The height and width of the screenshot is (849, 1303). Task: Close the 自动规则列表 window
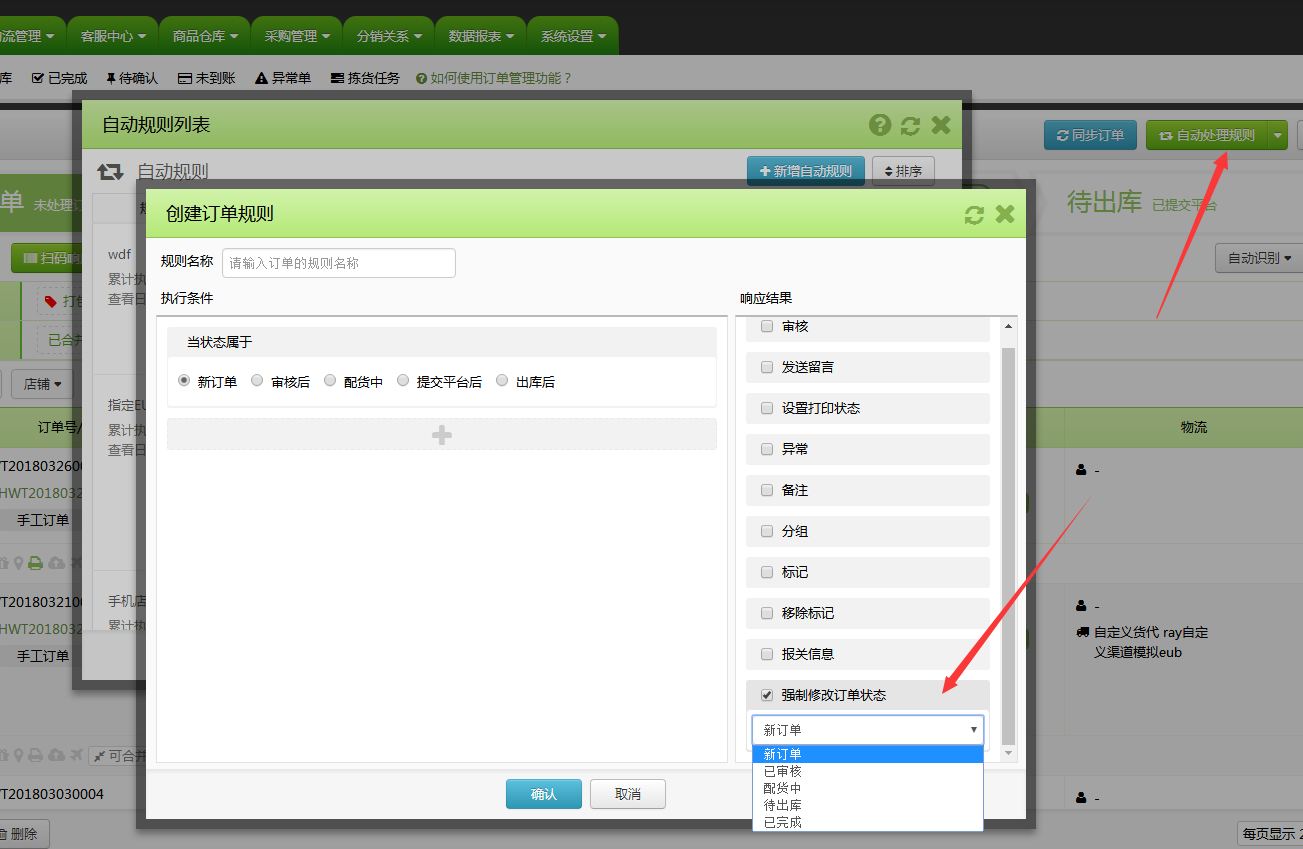click(941, 125)
